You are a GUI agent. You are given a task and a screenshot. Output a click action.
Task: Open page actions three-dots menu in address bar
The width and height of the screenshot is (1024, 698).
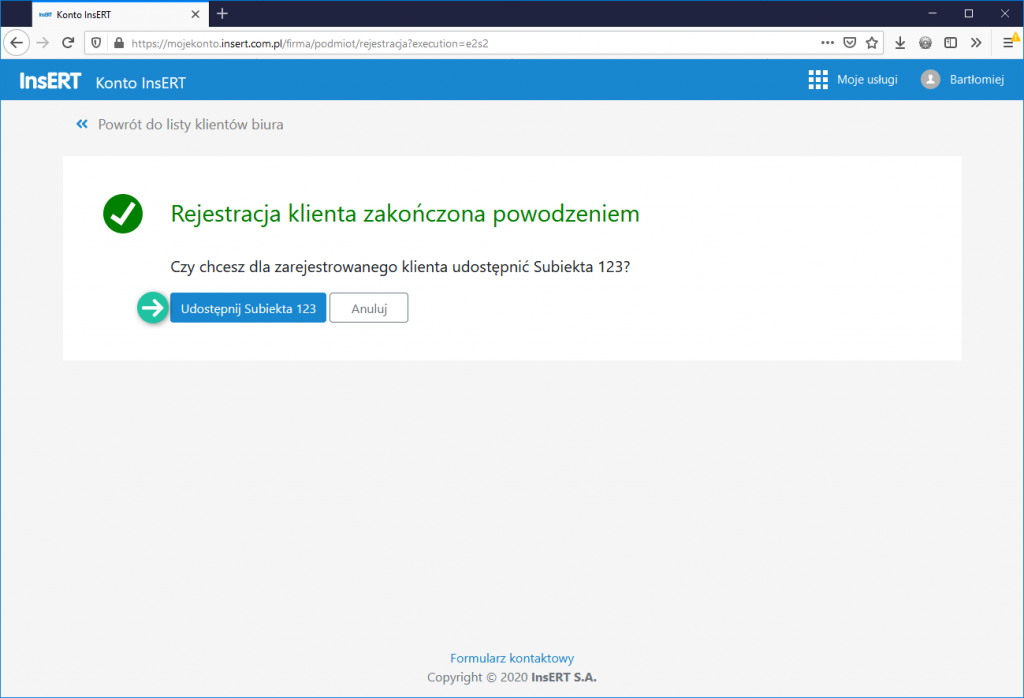click(827, 43)
